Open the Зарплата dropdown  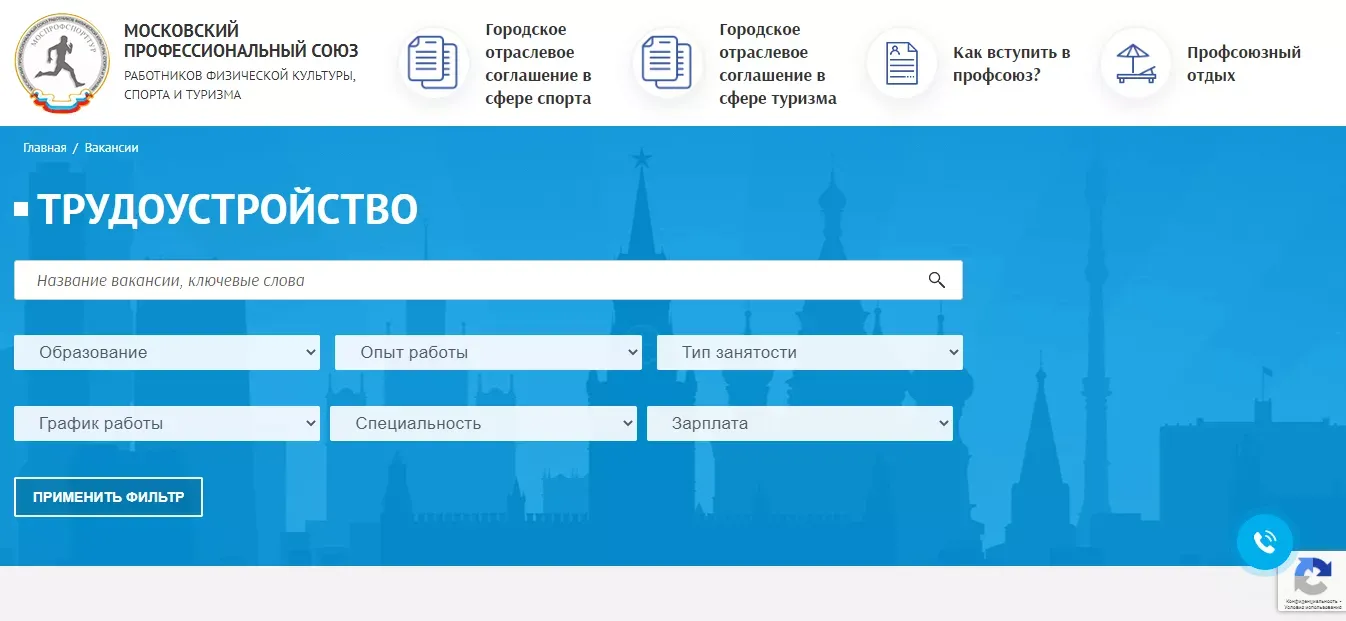tap(800, 423)
